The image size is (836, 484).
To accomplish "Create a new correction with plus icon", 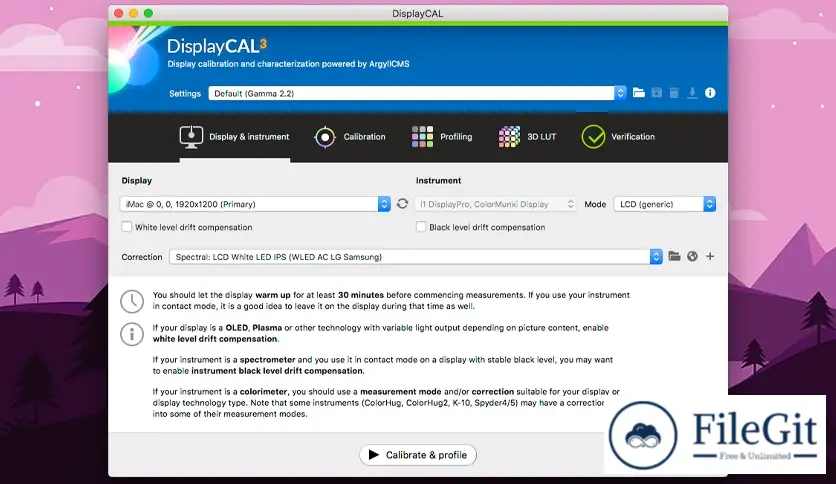I will [x=710, y=256].
